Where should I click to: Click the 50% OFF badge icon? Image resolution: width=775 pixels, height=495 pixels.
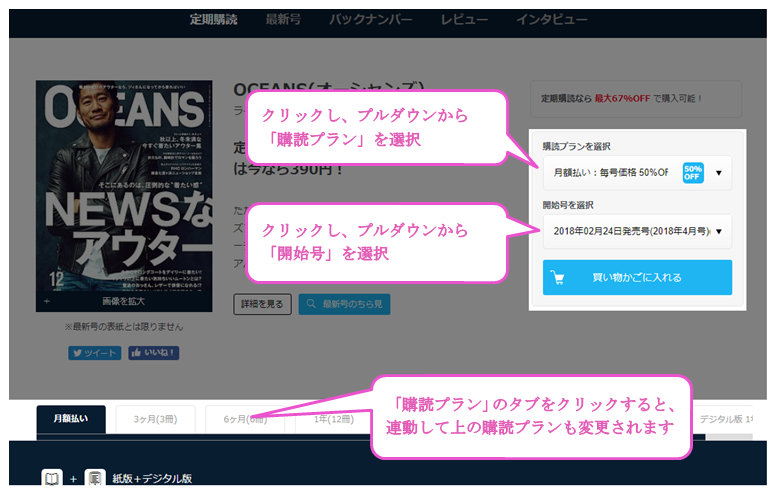point(693,173)
